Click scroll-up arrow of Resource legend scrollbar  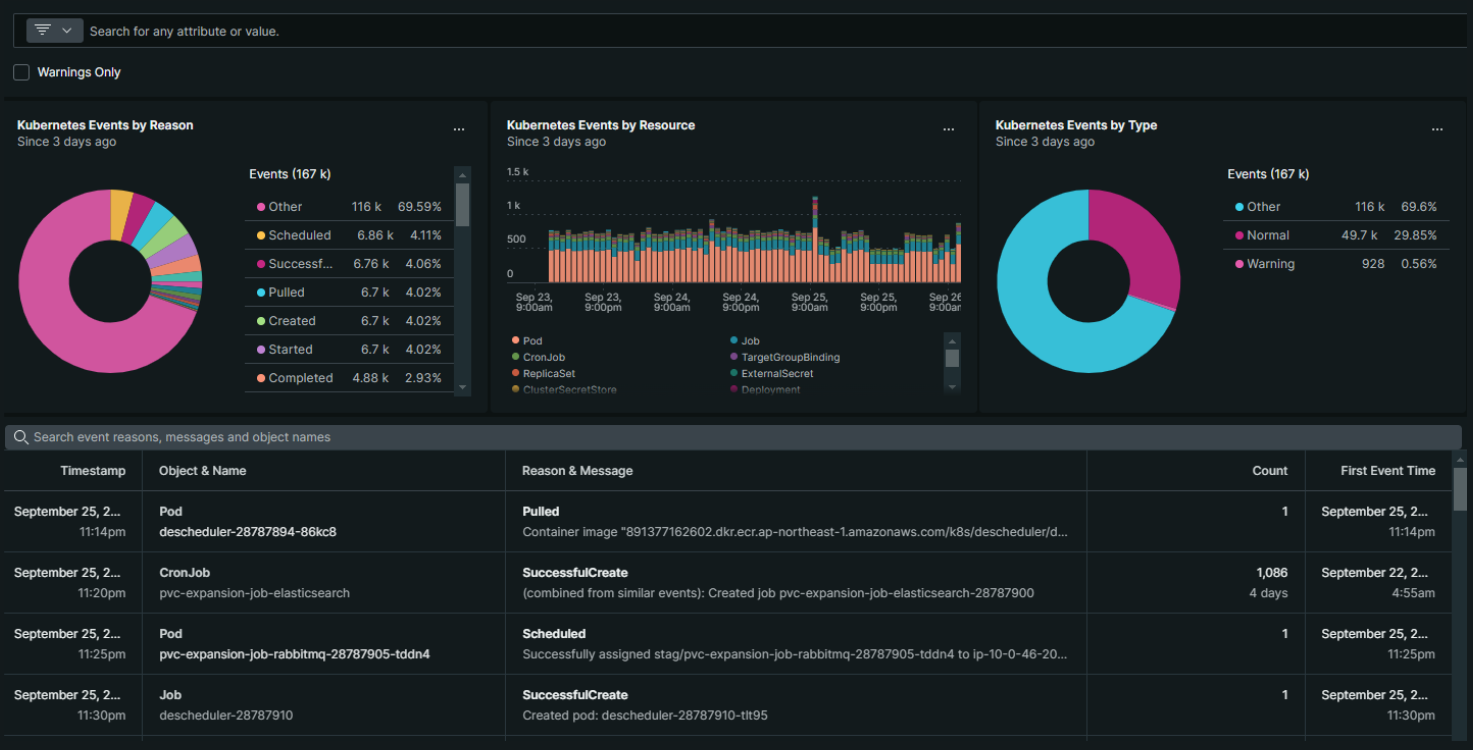coord(952,340)
